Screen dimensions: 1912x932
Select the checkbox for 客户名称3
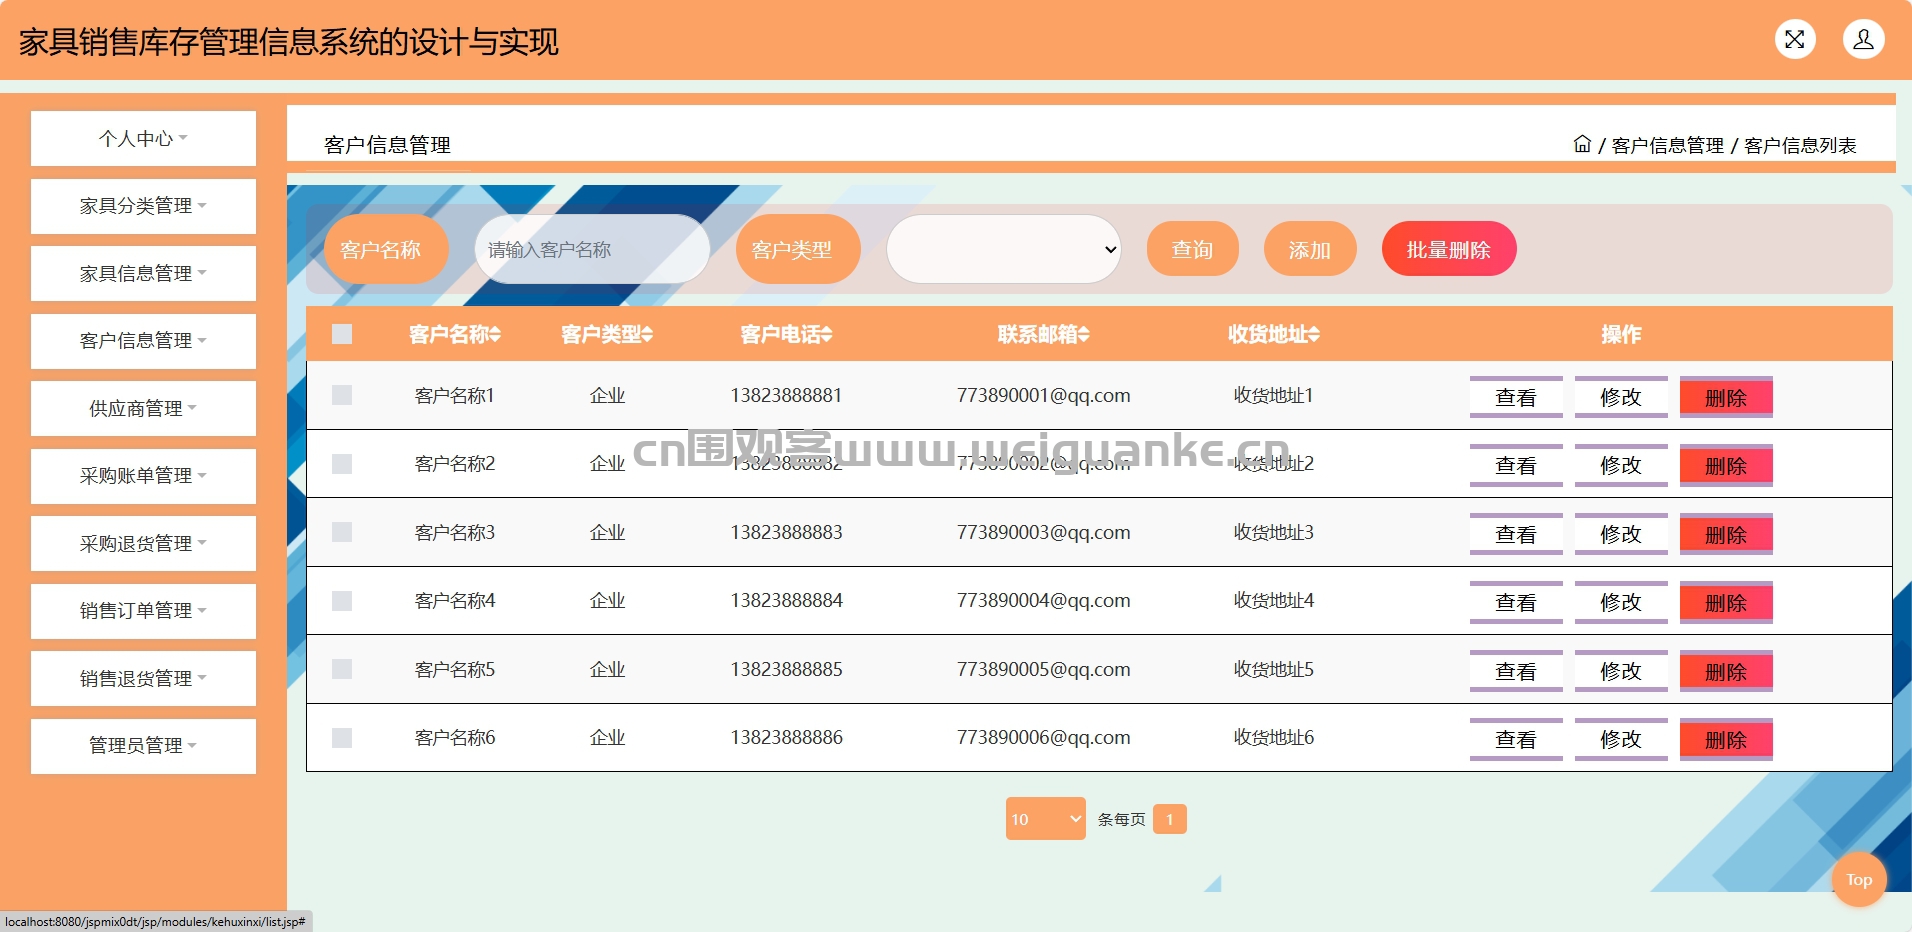342,532
